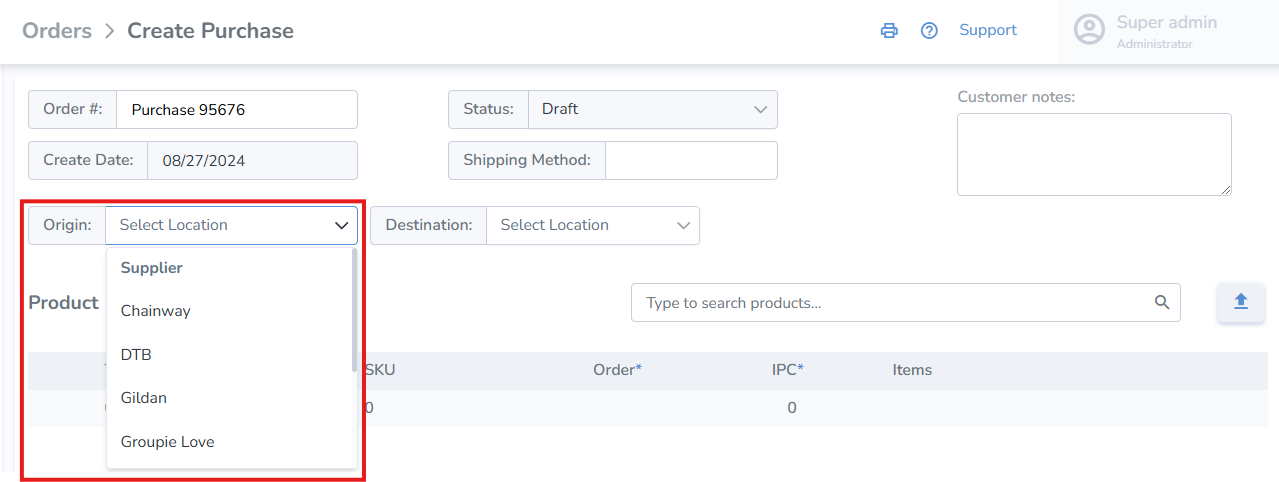The height and width of the screenshot is (482, 1279).
Task: Click the printer icon in header
Action: coord(889,30)
